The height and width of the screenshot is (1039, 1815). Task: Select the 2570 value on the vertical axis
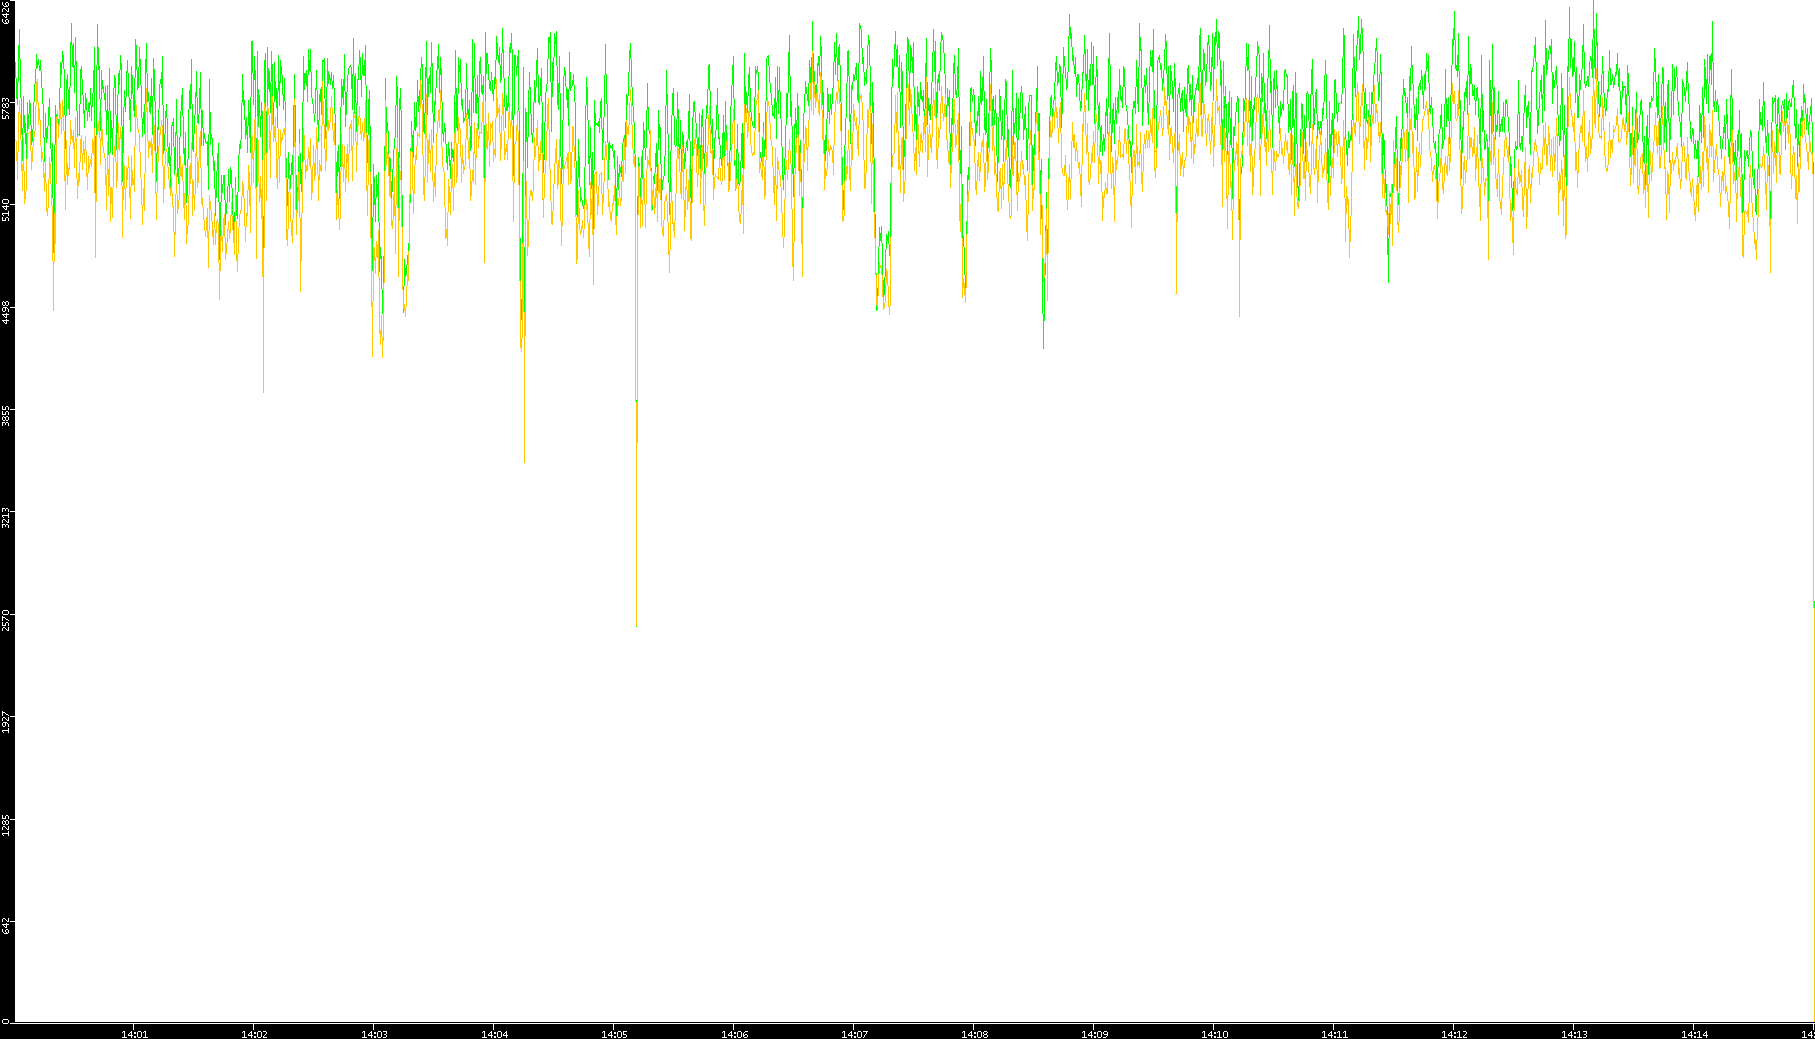coord(7,620)
